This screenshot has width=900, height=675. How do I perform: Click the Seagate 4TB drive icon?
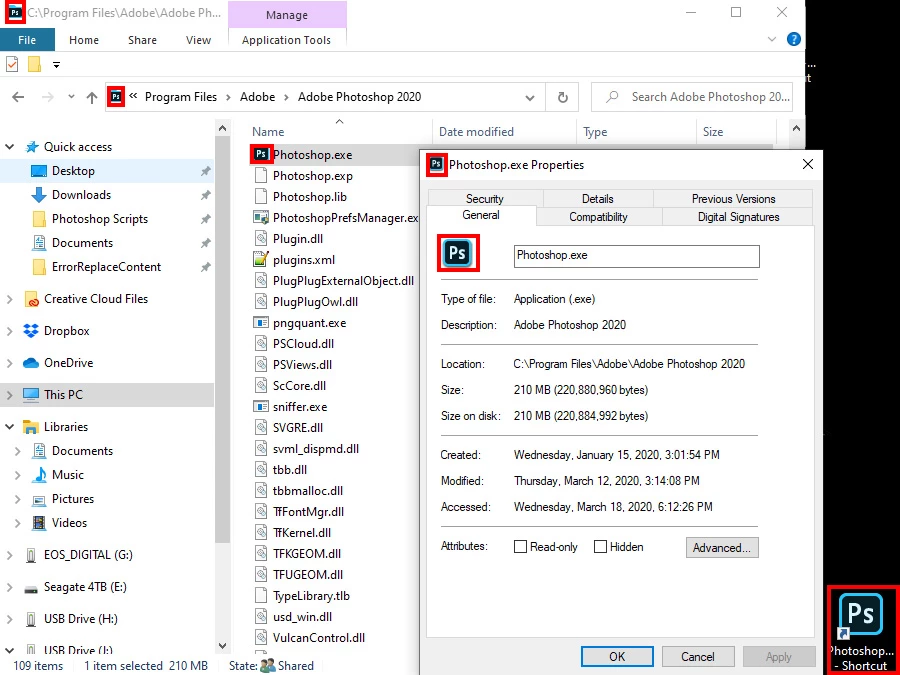click(31, 587)
